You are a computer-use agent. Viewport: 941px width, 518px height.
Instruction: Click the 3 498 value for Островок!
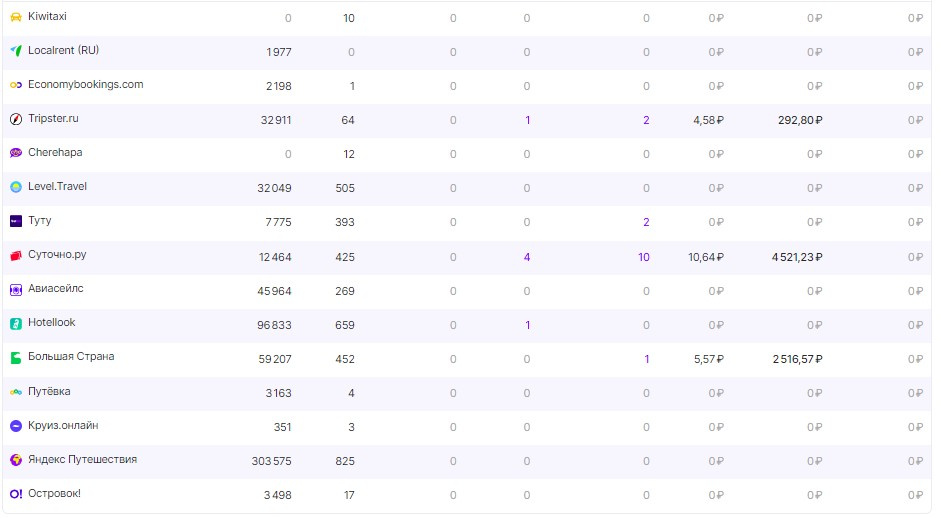click(278, 495)
